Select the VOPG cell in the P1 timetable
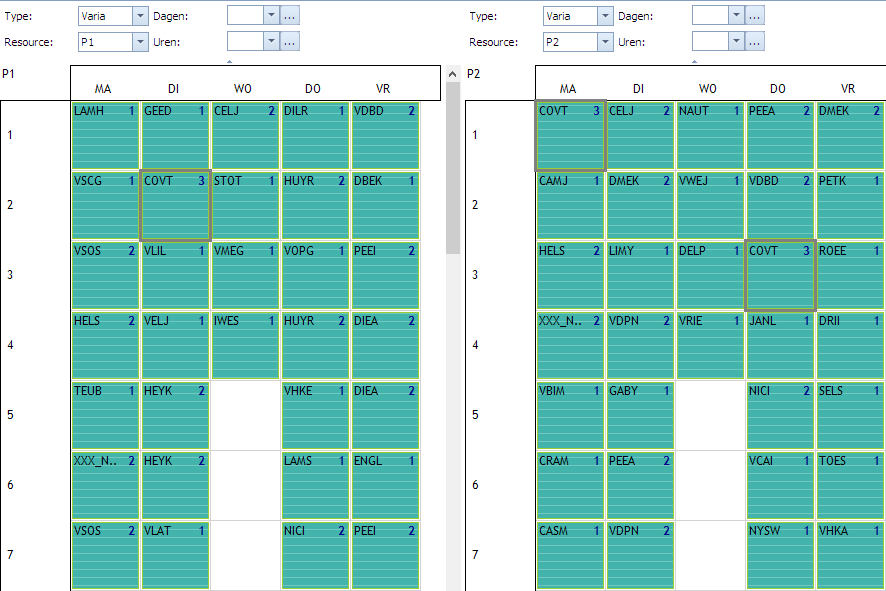Viewport: 886px width, 591px height. 315,276
